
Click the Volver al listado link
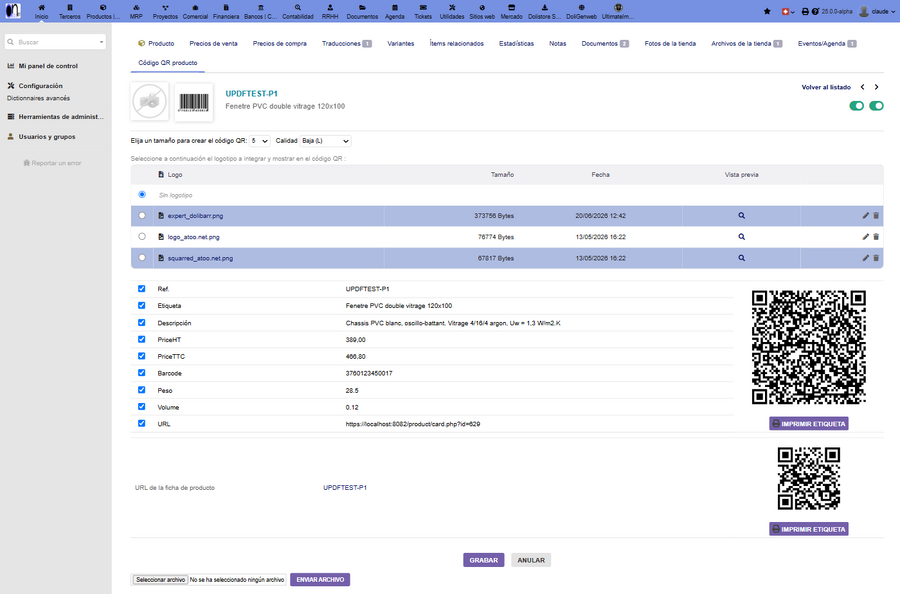tap(826, 87)
